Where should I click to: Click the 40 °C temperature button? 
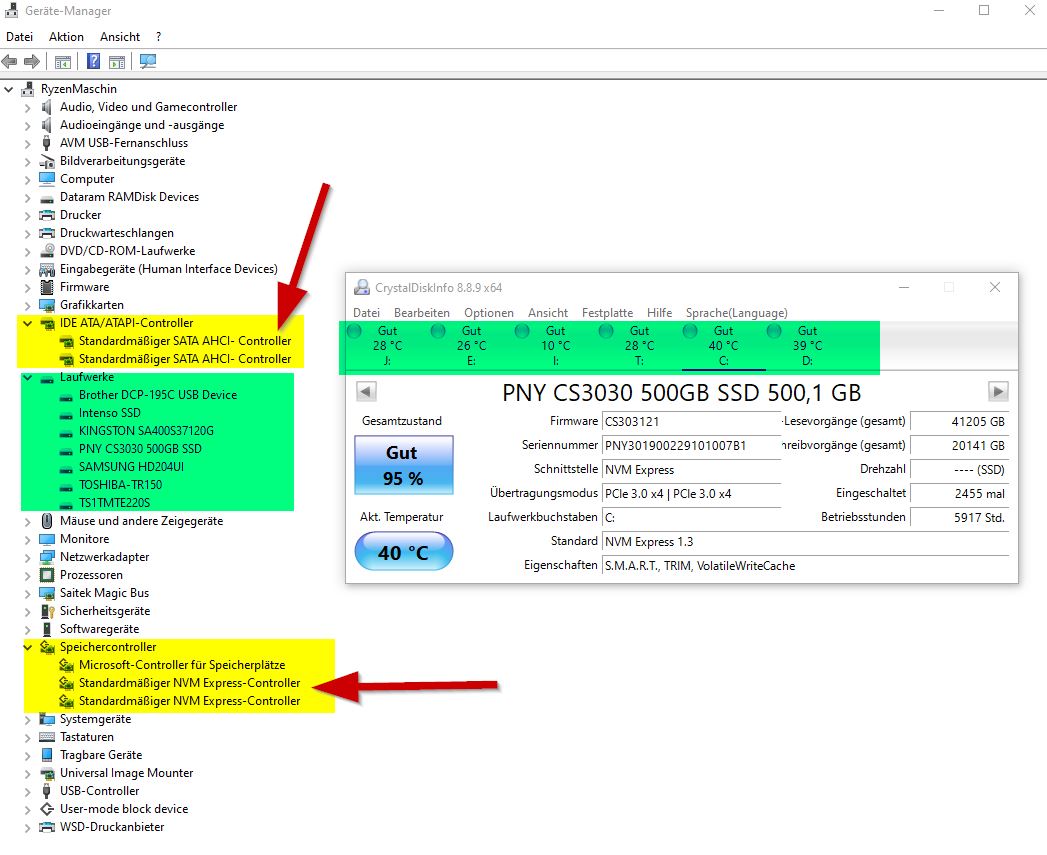(403, 552)
